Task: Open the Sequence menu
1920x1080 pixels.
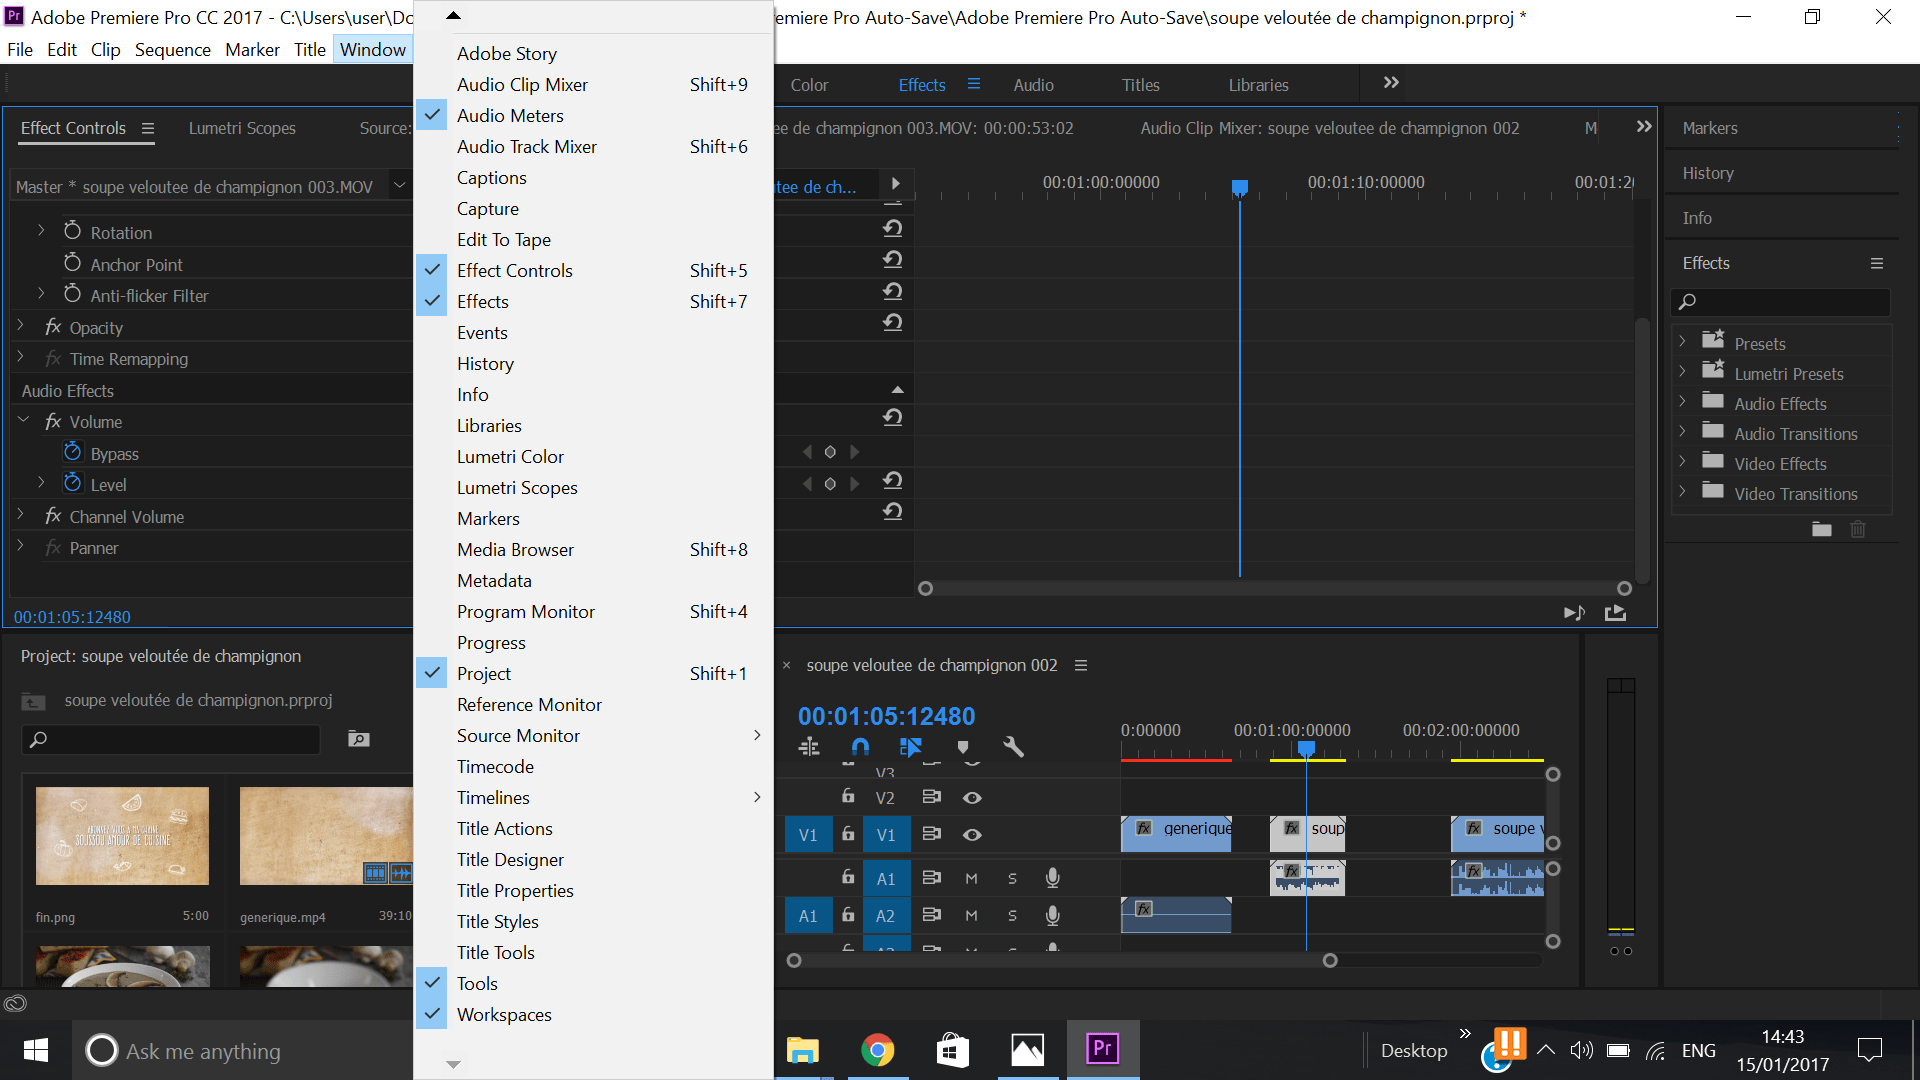Action: [172, 49]
